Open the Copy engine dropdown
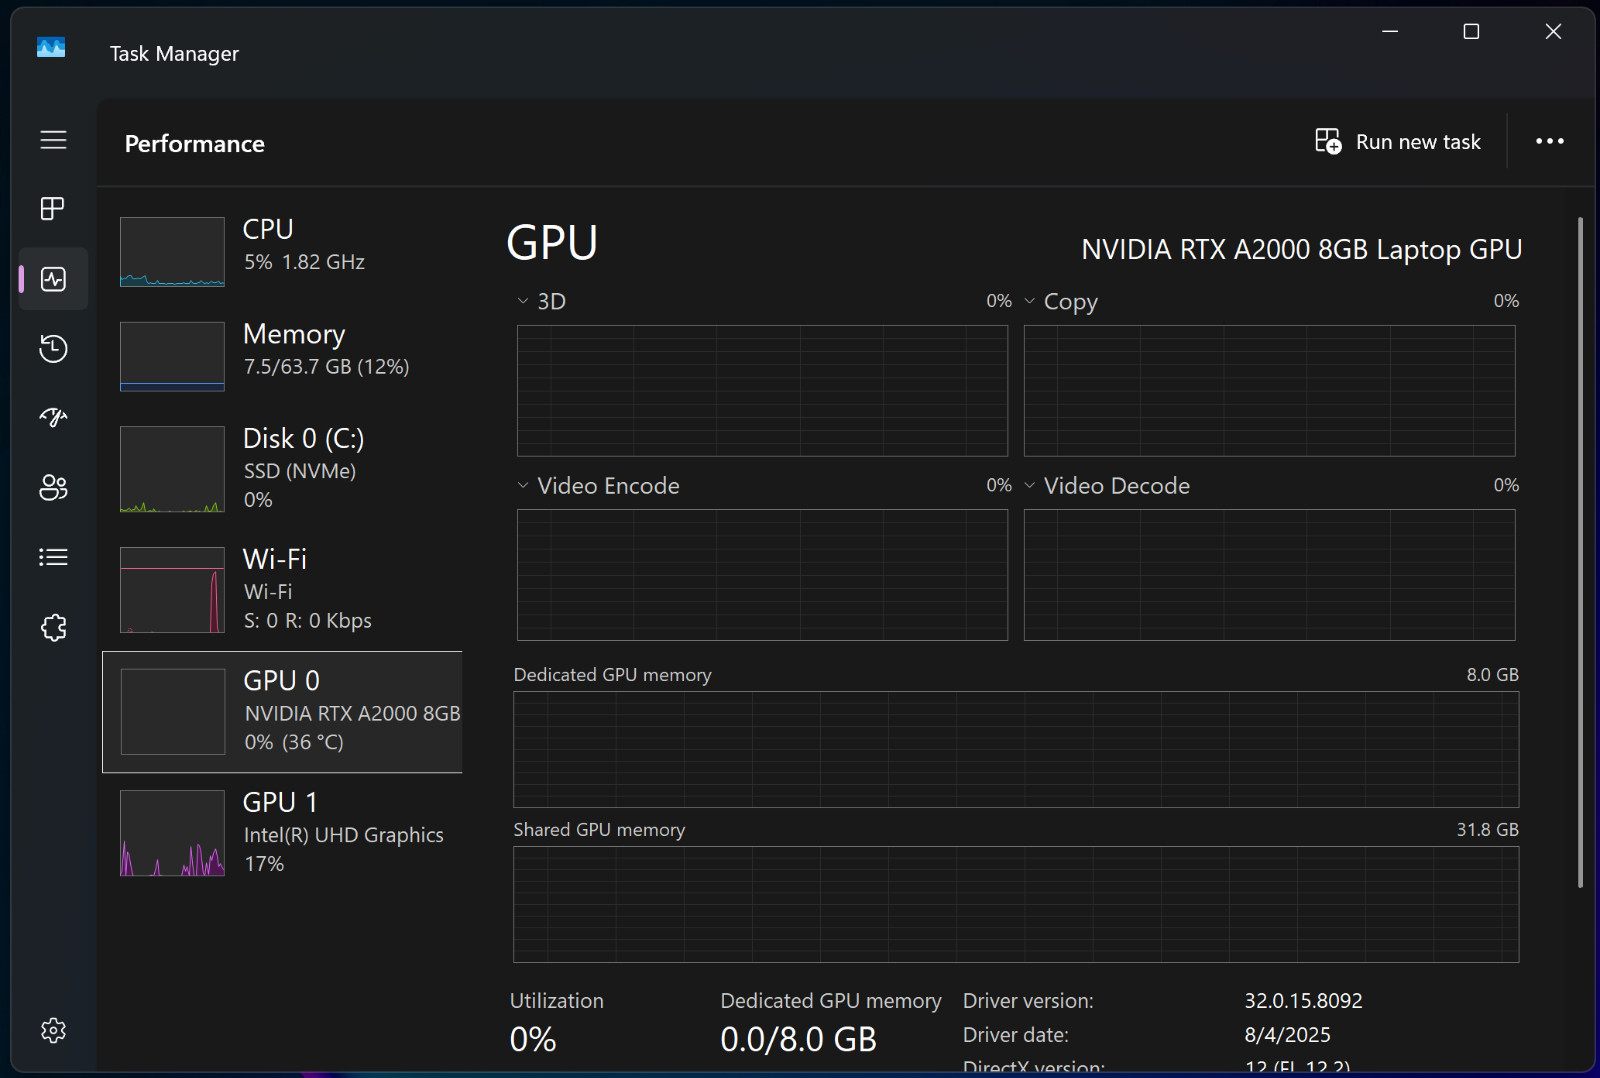Image resolution: width=1600 pixels, height=1078 pixels. click(x=1061, y=301)
